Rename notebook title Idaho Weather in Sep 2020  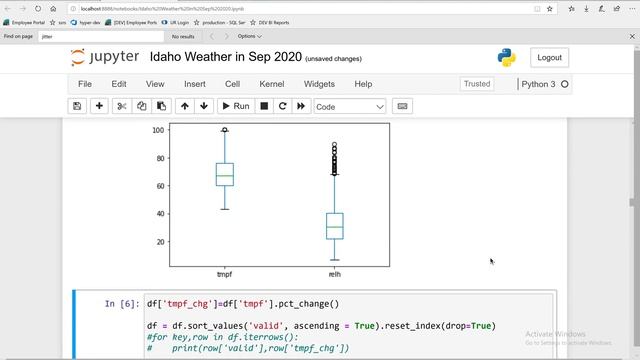tap(226, 57)
